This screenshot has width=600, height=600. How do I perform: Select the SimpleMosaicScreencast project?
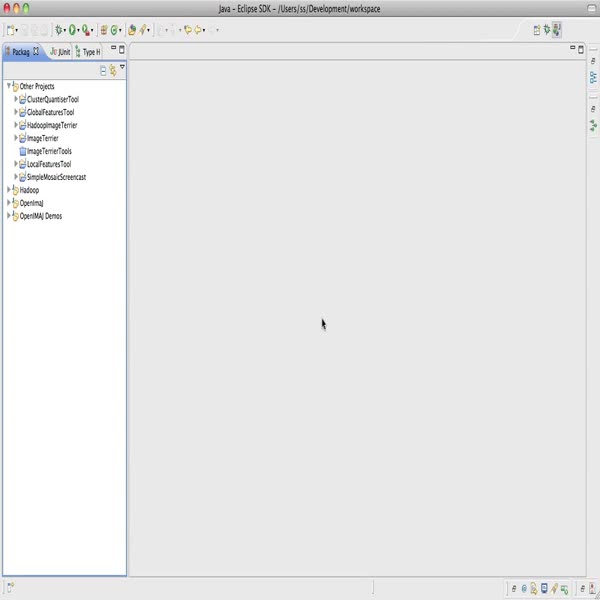tap(56, 177)
